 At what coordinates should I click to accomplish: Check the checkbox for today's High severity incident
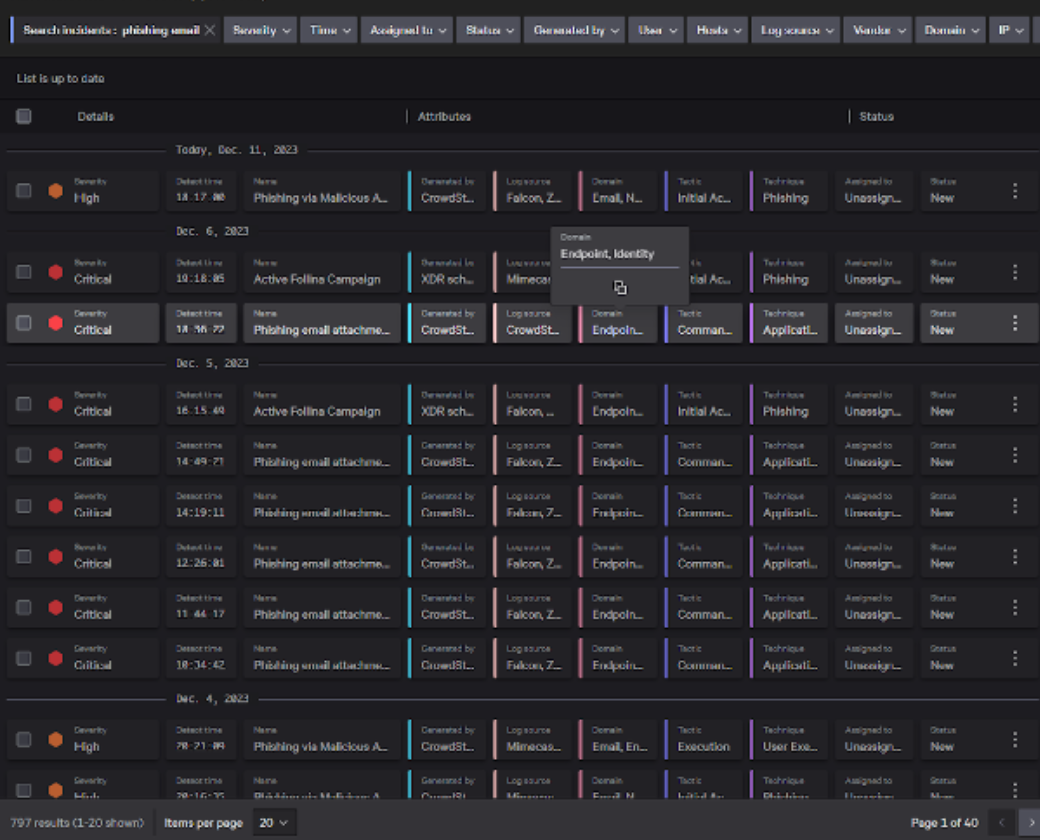[23, 190]
